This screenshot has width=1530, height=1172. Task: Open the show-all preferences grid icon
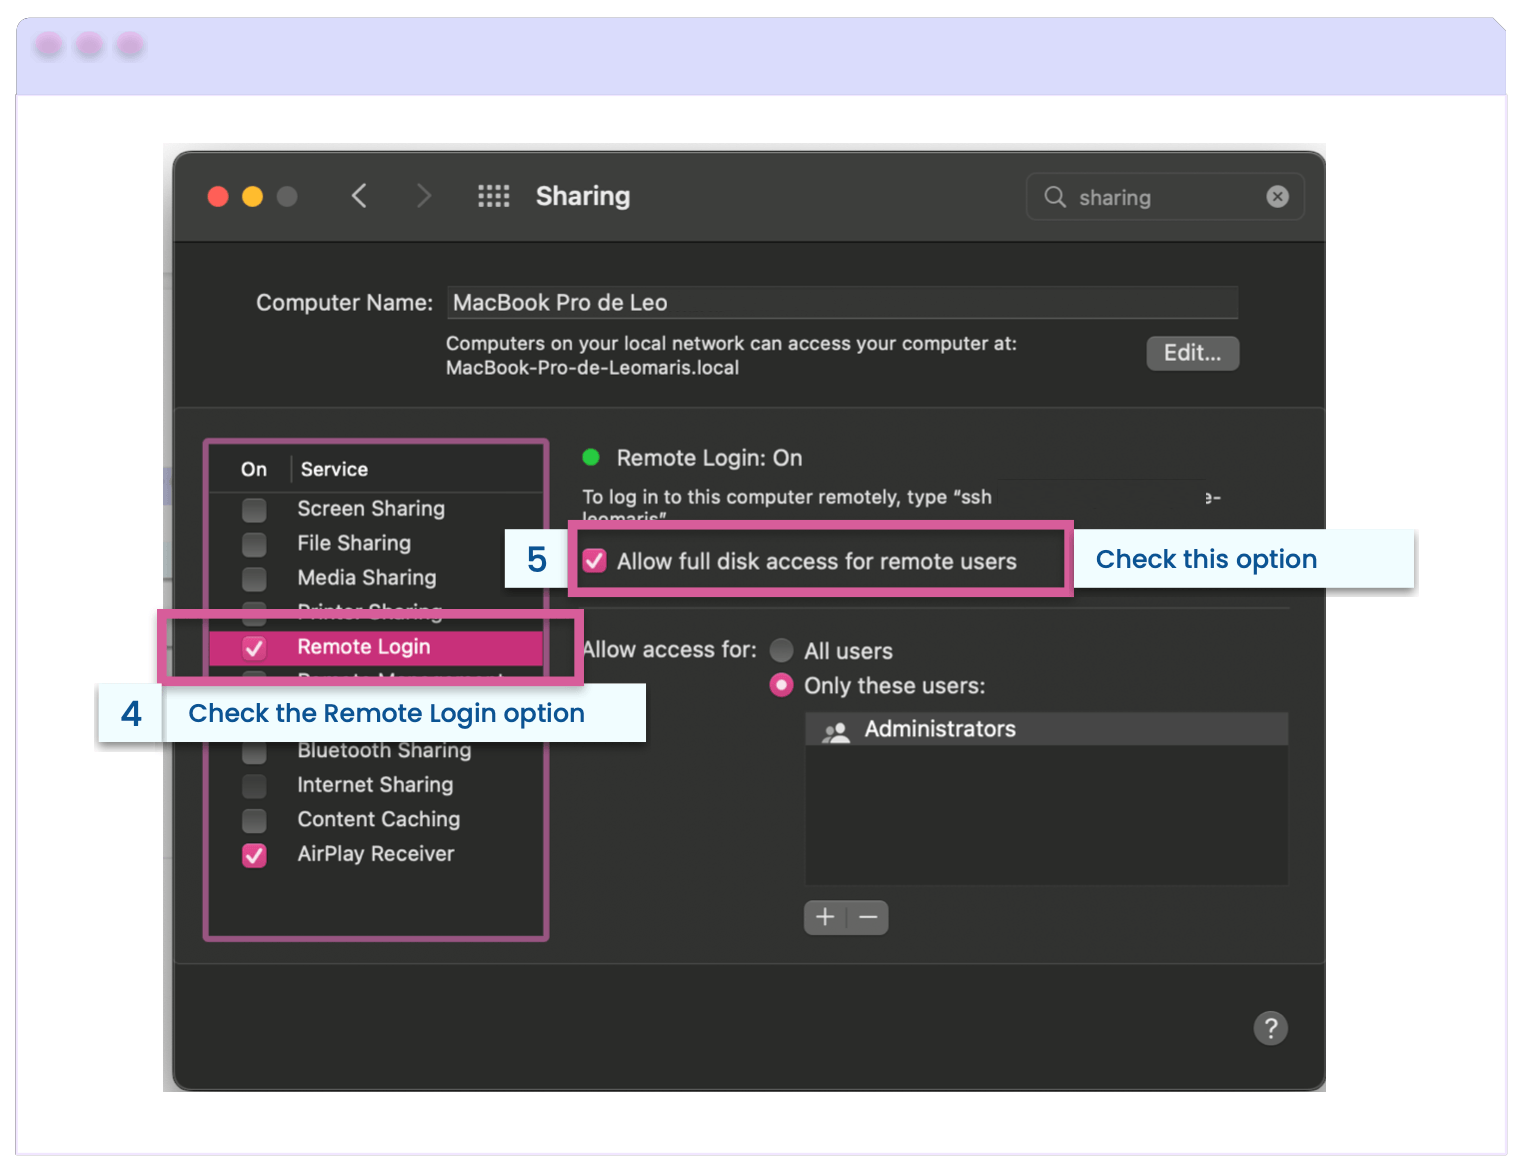pyautogui.click(x=493, y=196)
